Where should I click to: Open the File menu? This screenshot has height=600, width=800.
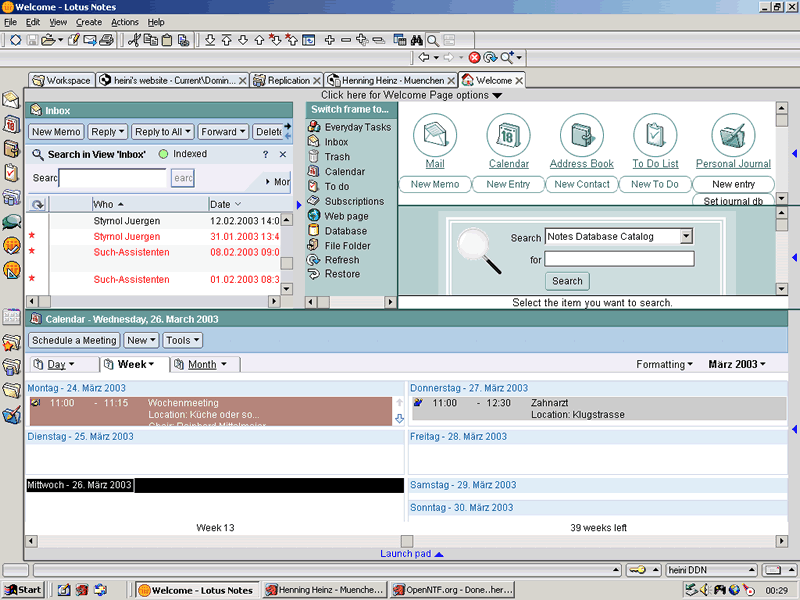[10, 22]
